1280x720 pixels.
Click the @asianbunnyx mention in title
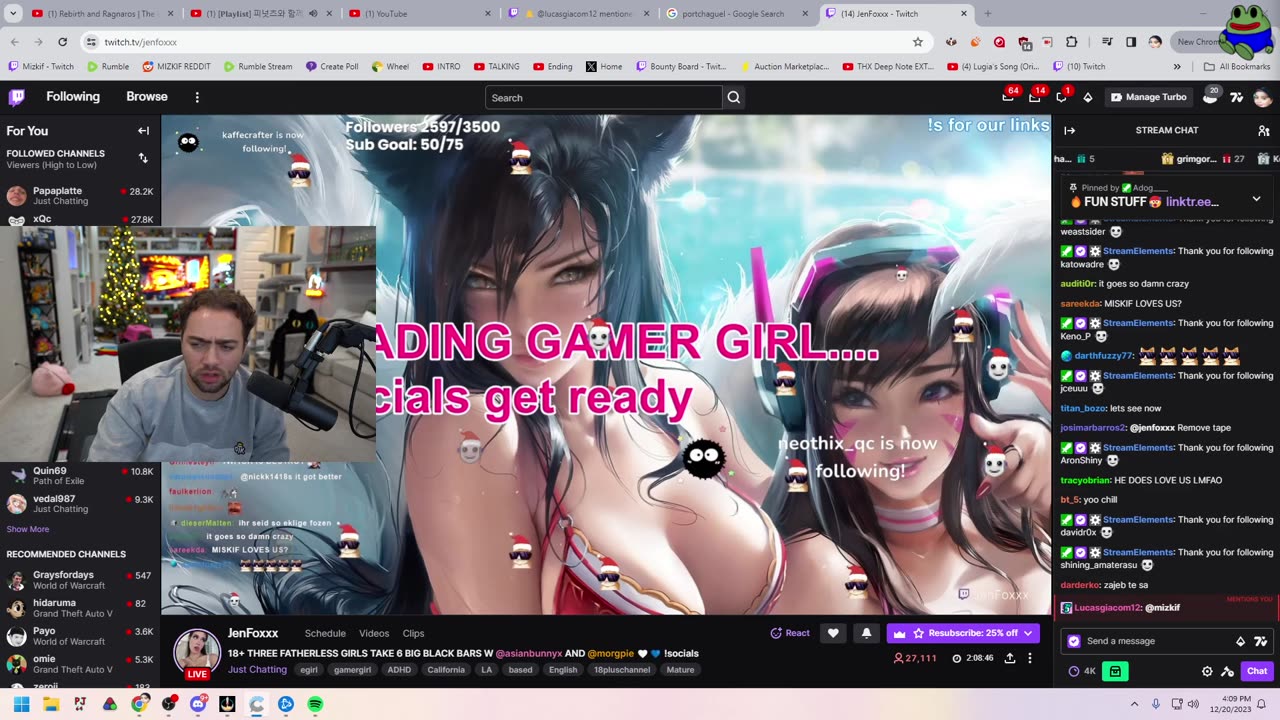[529, 653]
